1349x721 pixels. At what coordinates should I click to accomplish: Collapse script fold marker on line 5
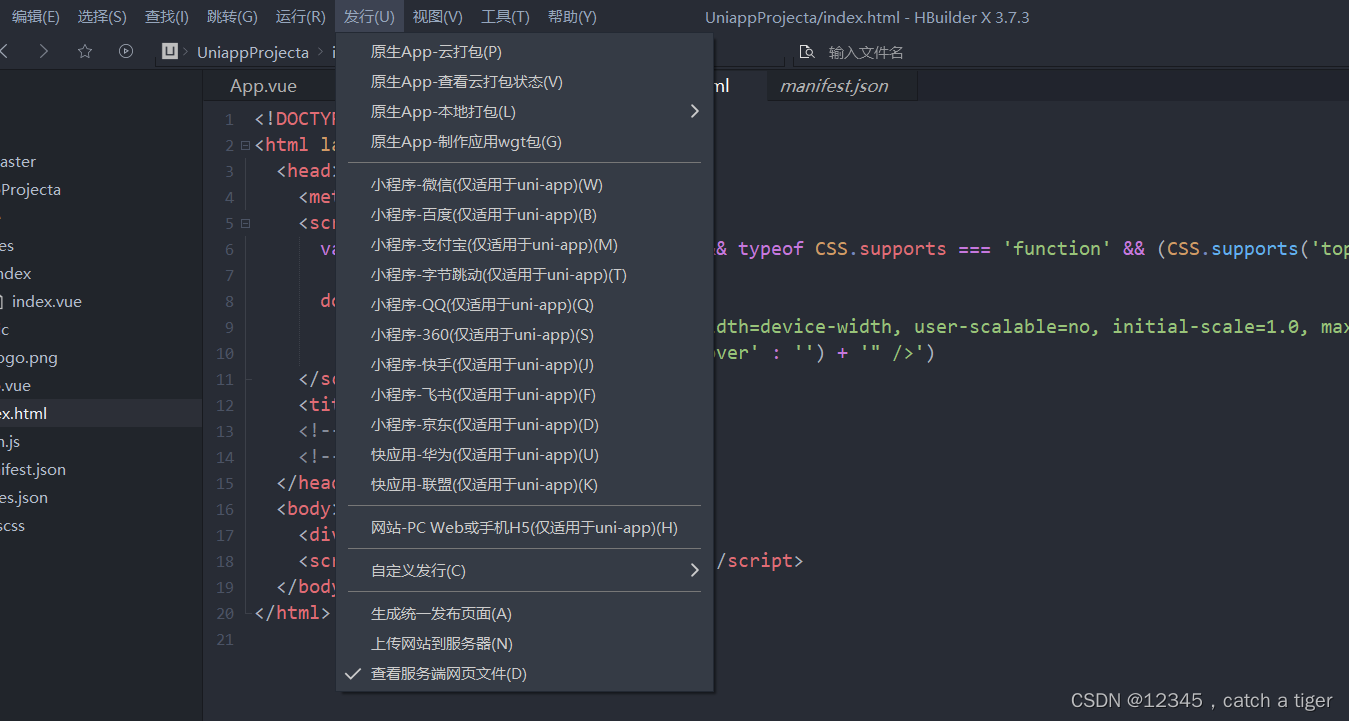pos(245,223)
